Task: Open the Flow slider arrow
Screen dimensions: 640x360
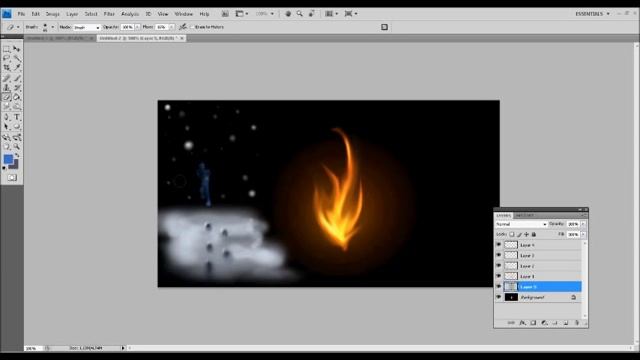Action: tap(171, 27)
